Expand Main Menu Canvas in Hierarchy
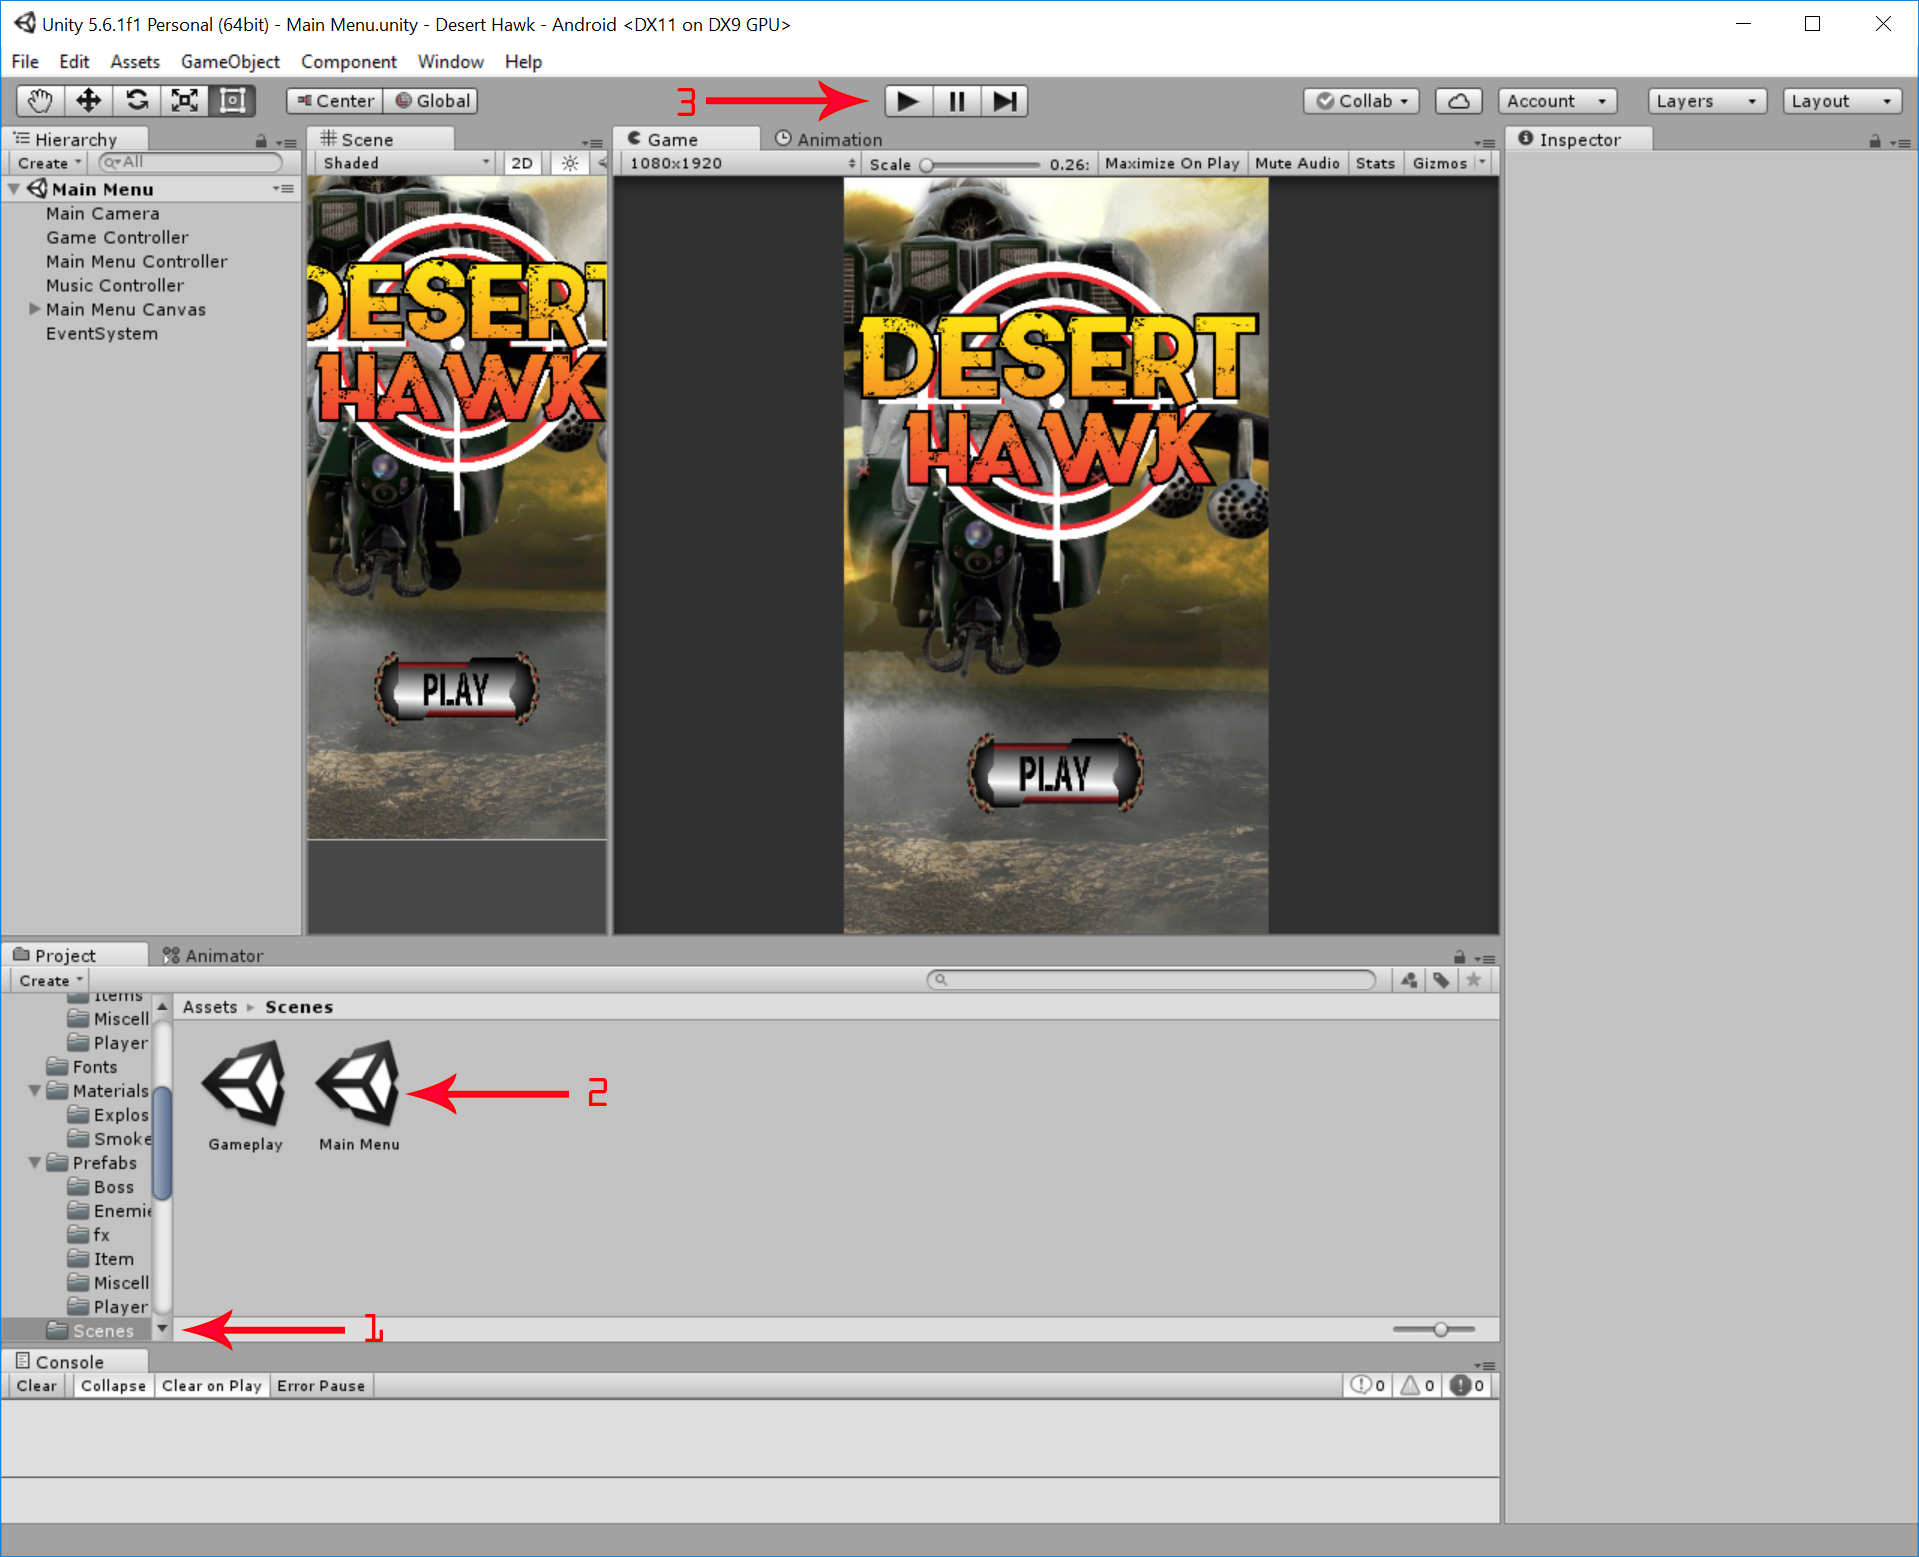Viewport: 1919px width, 1557px height. 35,309
